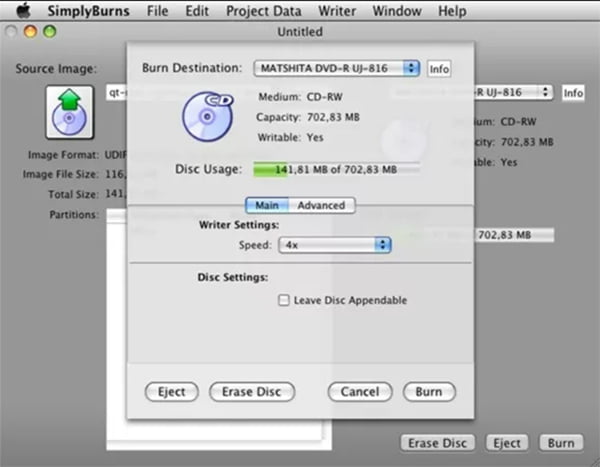Open the Window menu
This screenshot has height=467, width=600.
click(397, 11)
